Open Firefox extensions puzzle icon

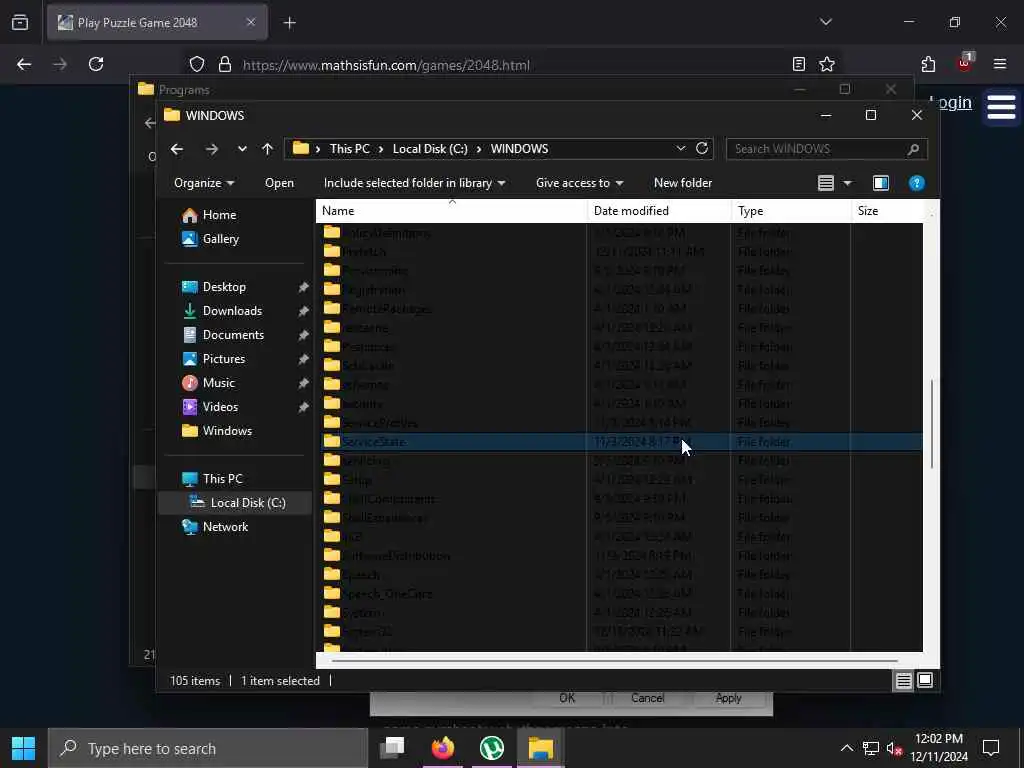[x=928, y=64]
